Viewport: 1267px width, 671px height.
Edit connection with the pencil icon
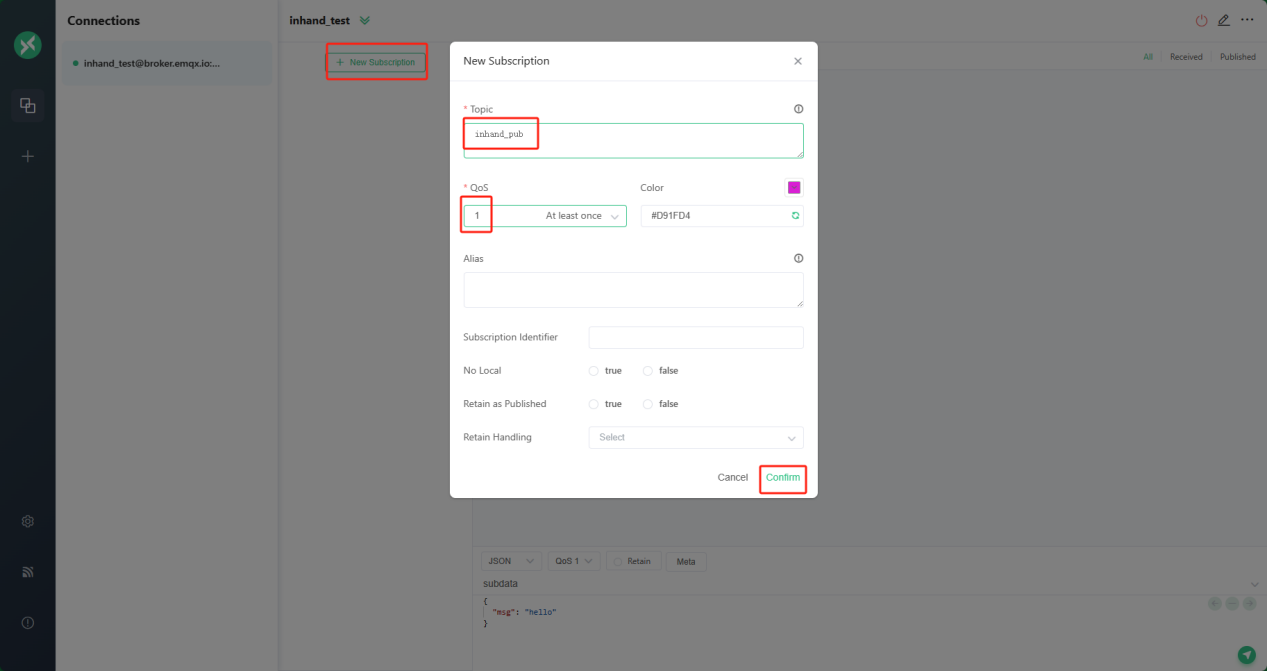click(1224, 21)
